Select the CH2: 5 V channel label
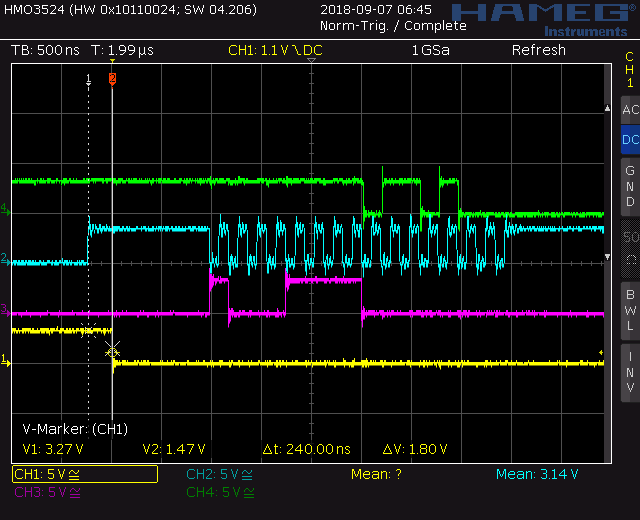Screen dimensions: 640x520 (x=219, y=474)
